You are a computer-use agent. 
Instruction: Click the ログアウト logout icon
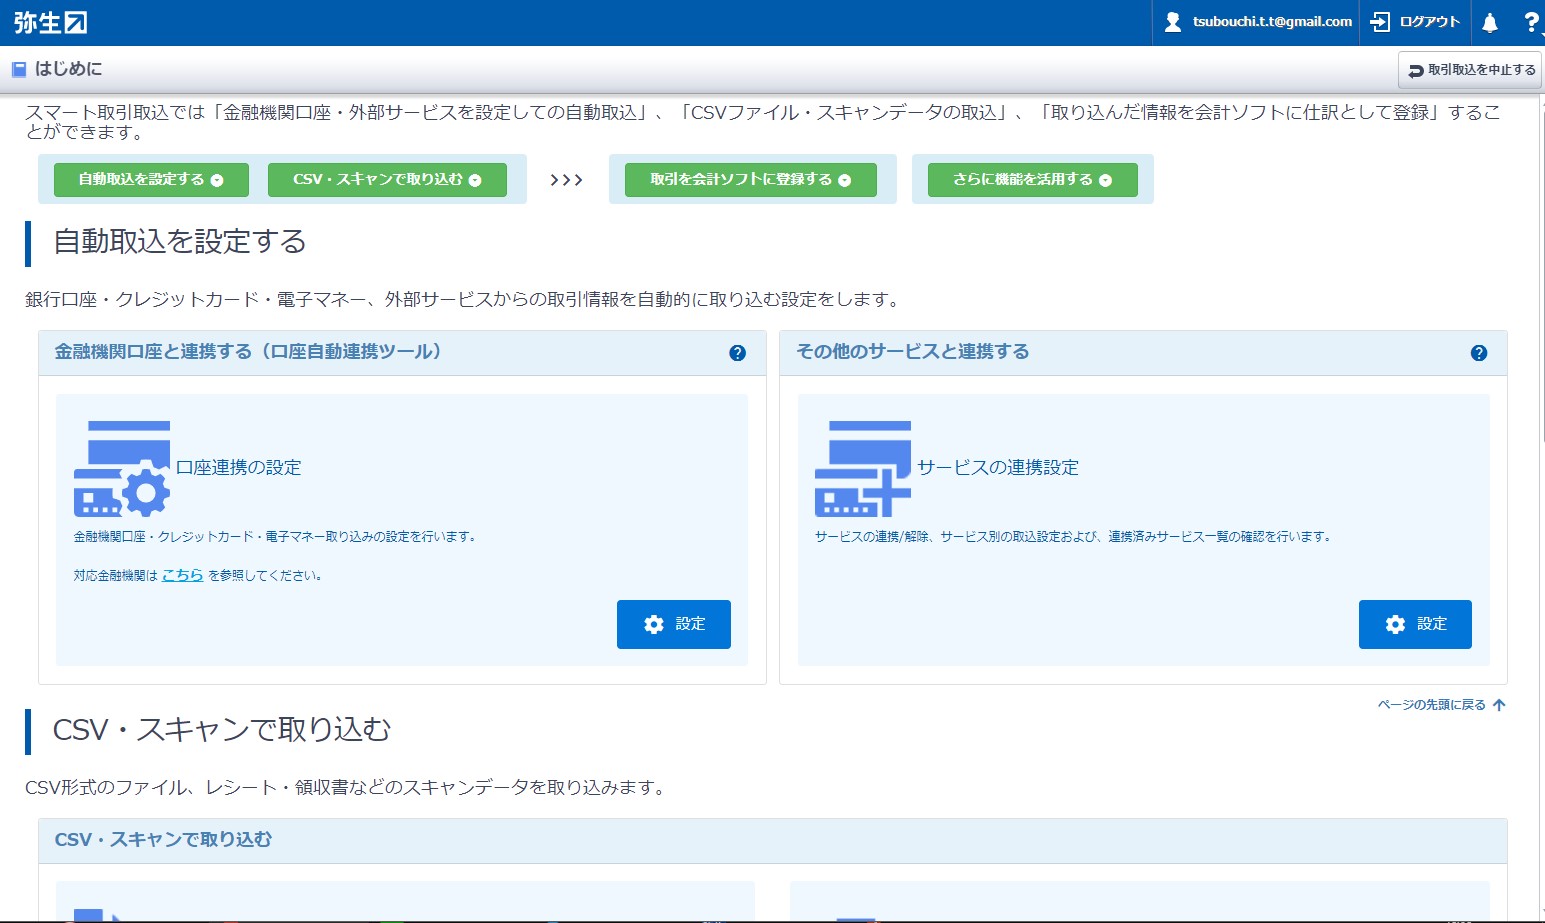1380,22
